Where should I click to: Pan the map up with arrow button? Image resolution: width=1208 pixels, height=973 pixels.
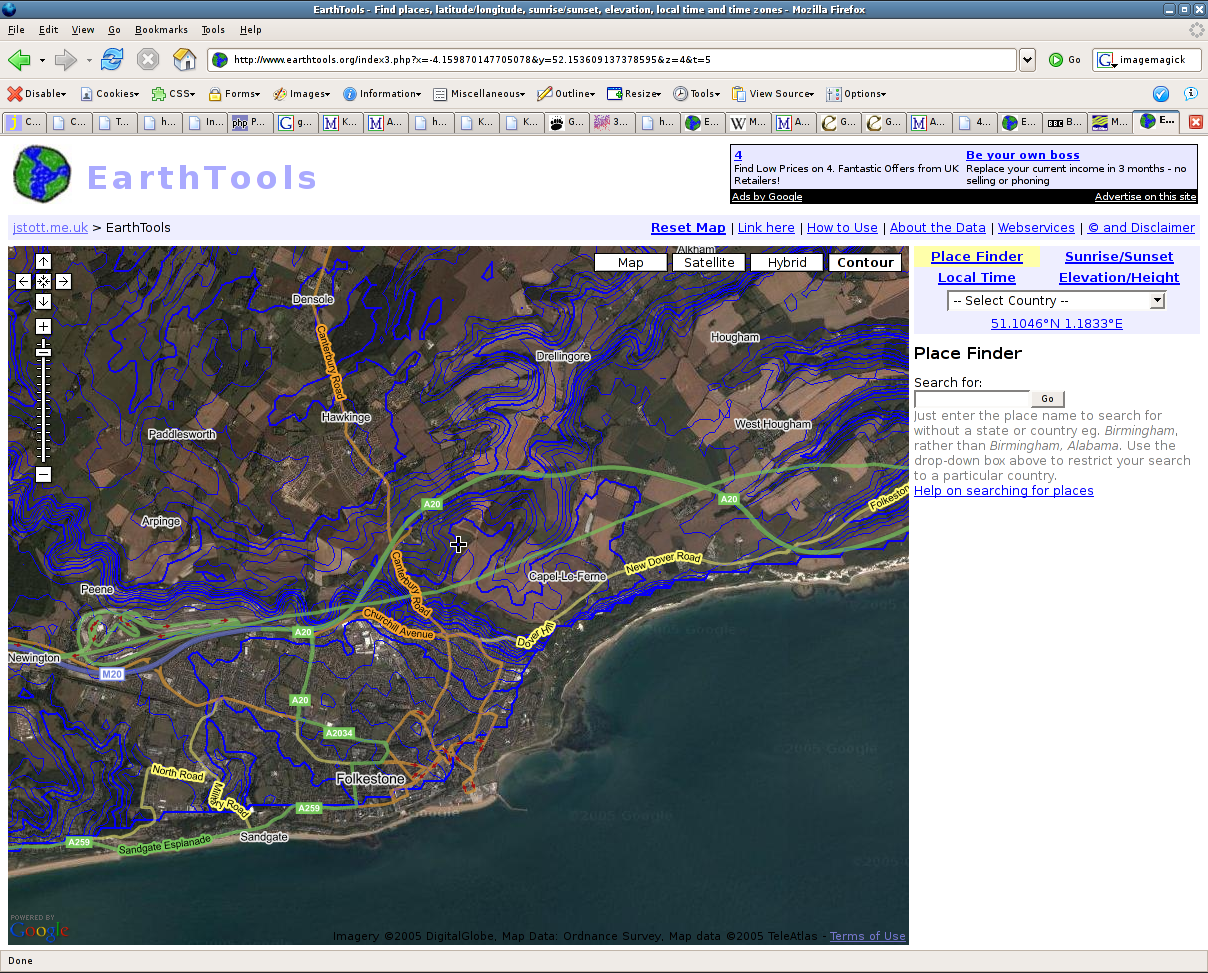point(43,262)
